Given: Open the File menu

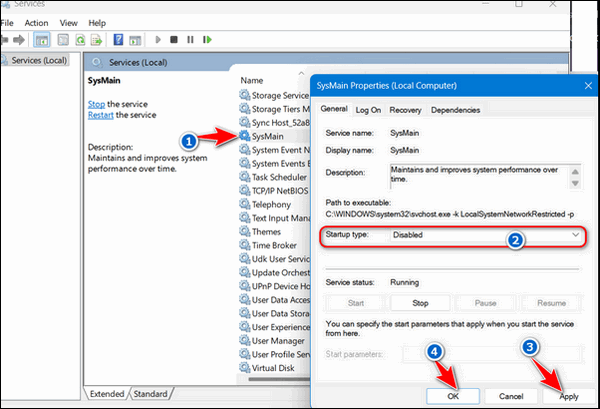Looking at the screenshot, I should 7,23.
